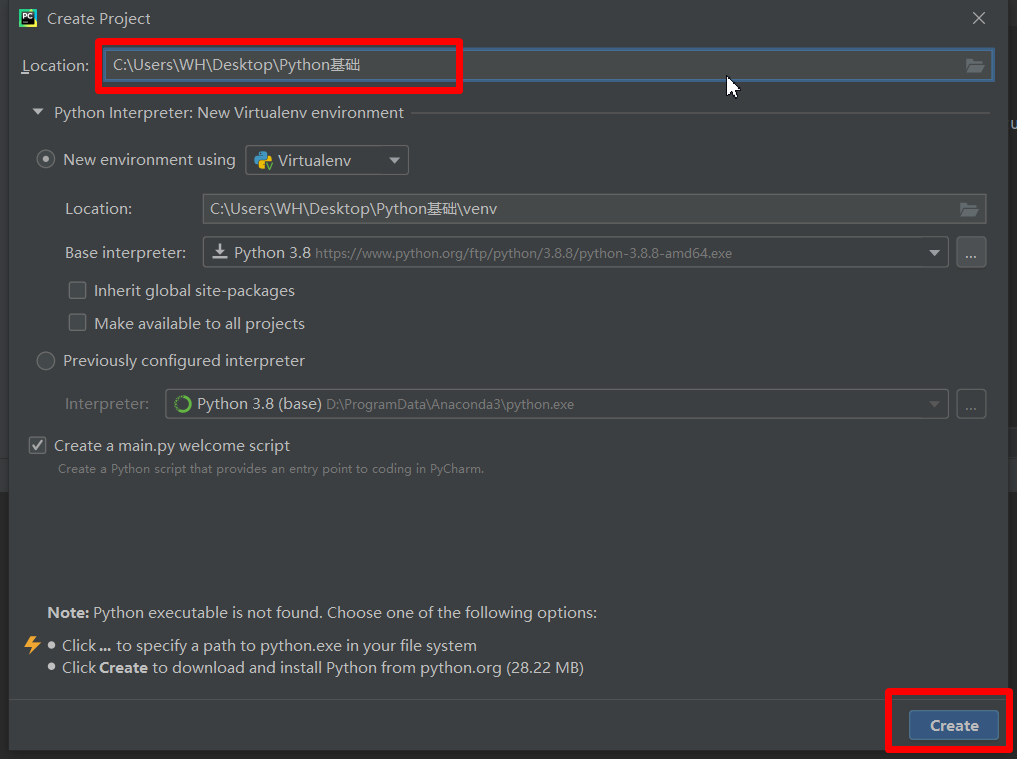Screen dimensions: 1017x759
Task: Enable Inherit global site-packages
Action: pos(77,290)
